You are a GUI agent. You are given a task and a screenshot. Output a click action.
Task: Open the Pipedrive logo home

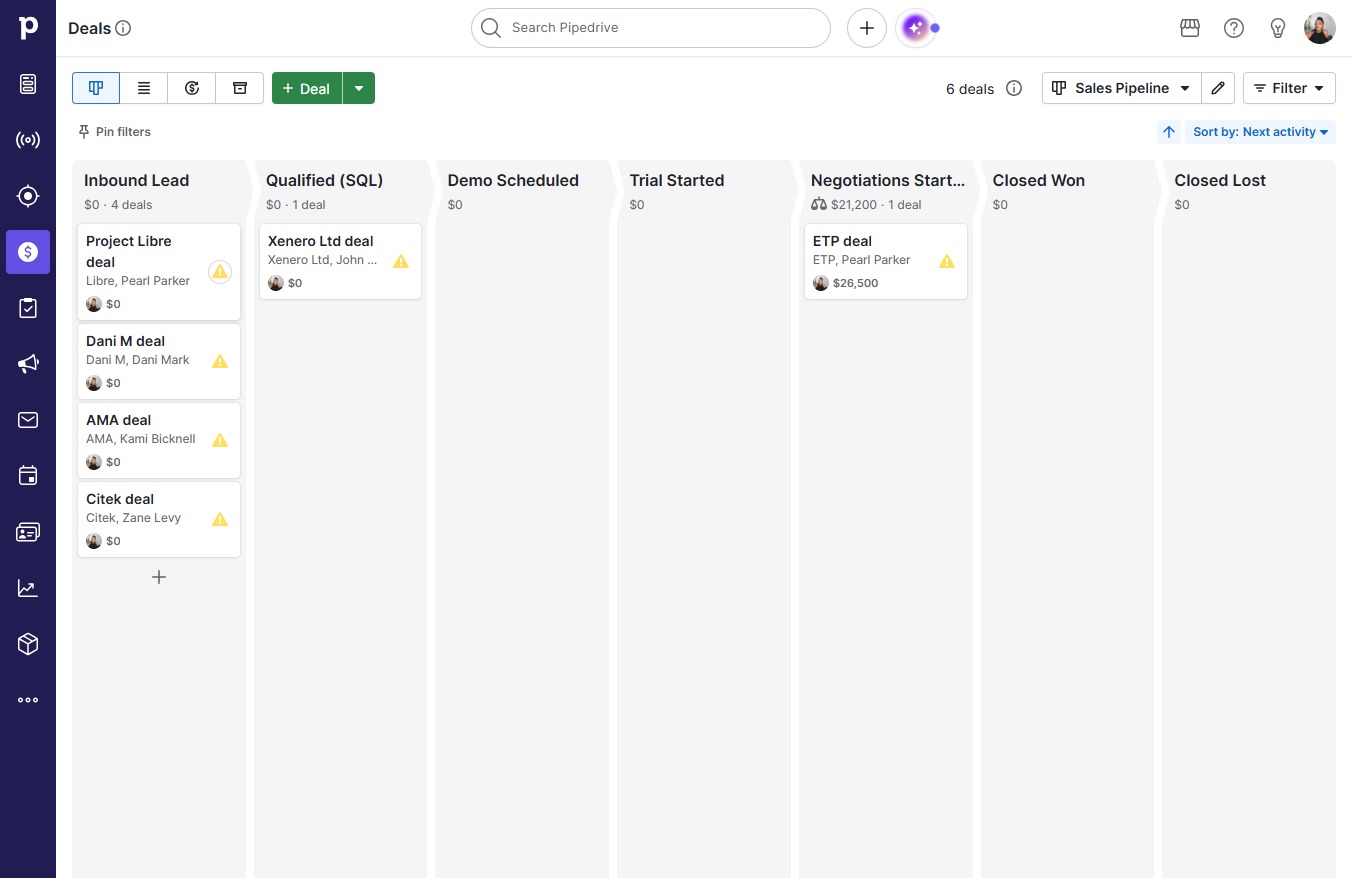coord(28,27)
